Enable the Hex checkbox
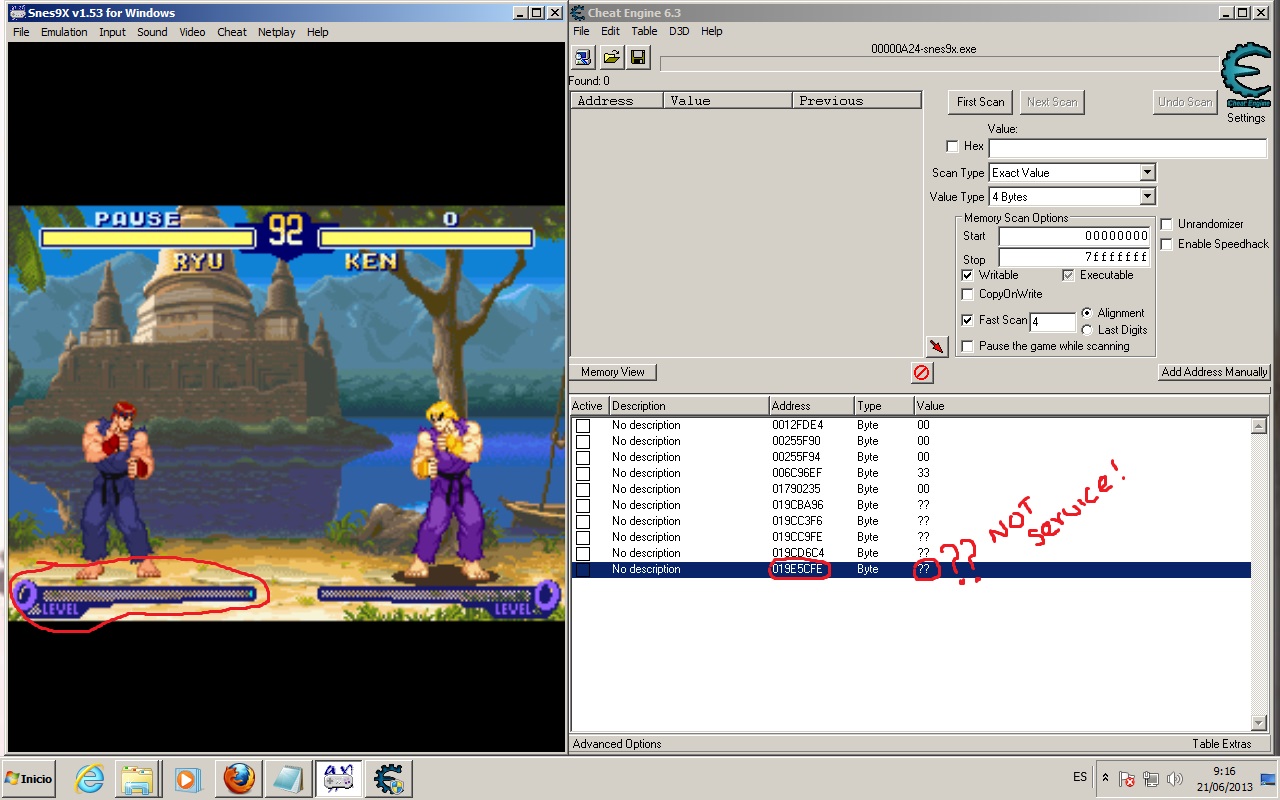This screenshot has width=1280, height=800. [x=952, y=146]
